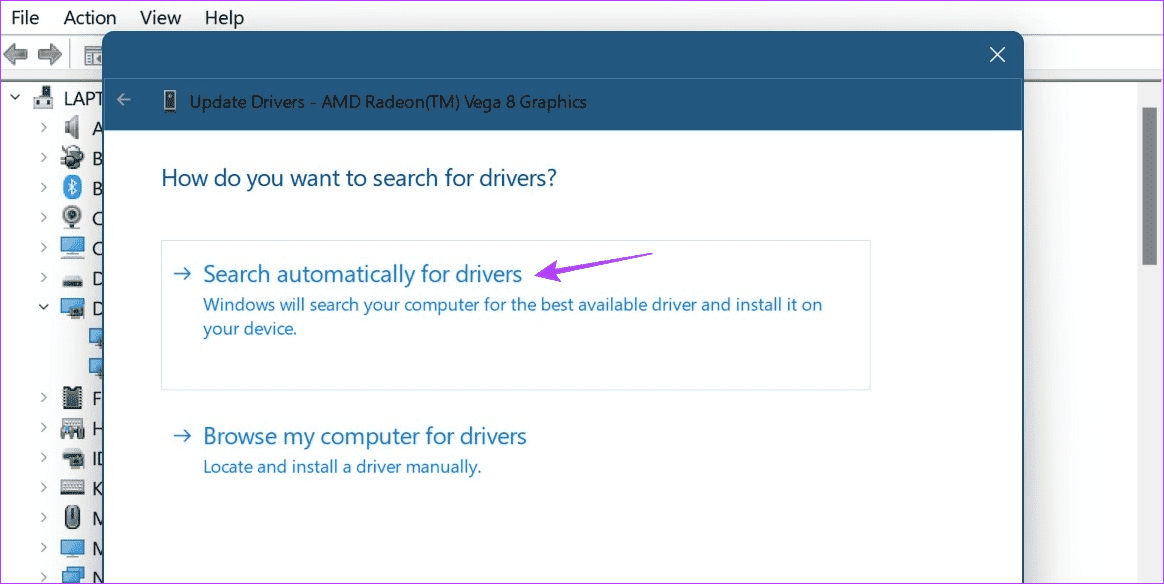This screenshot has width=1164, height=584.
Task: Select the Display adapters icon
Action: point(72,307)
